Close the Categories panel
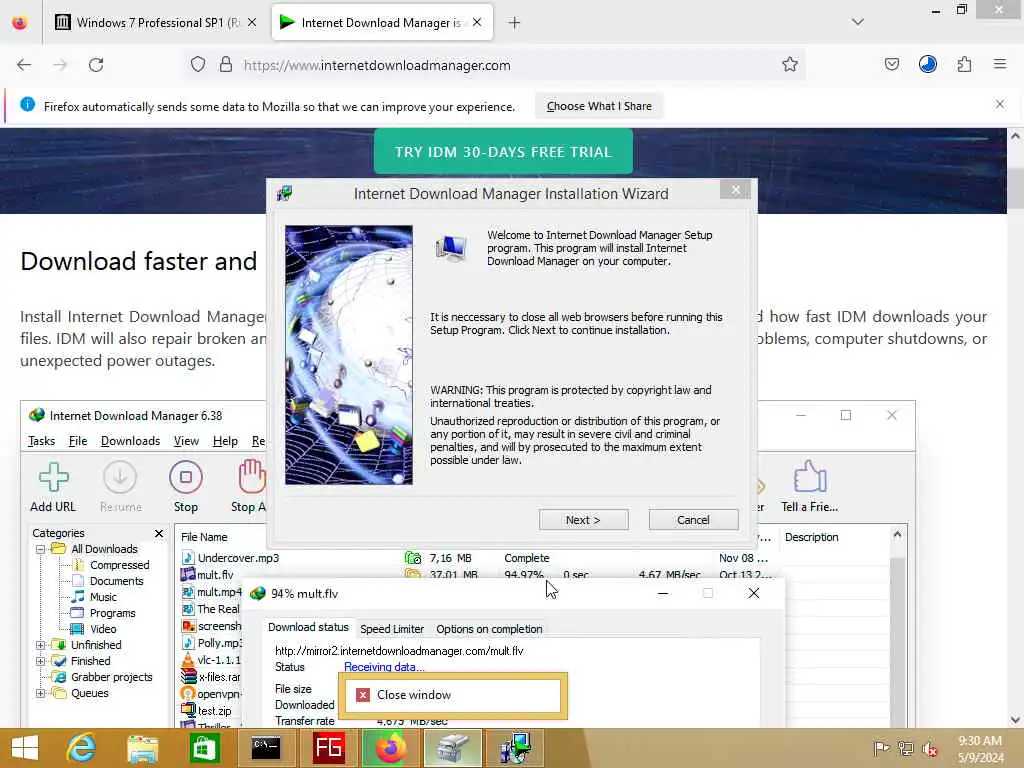1024x768 pixels. point(159,534)
